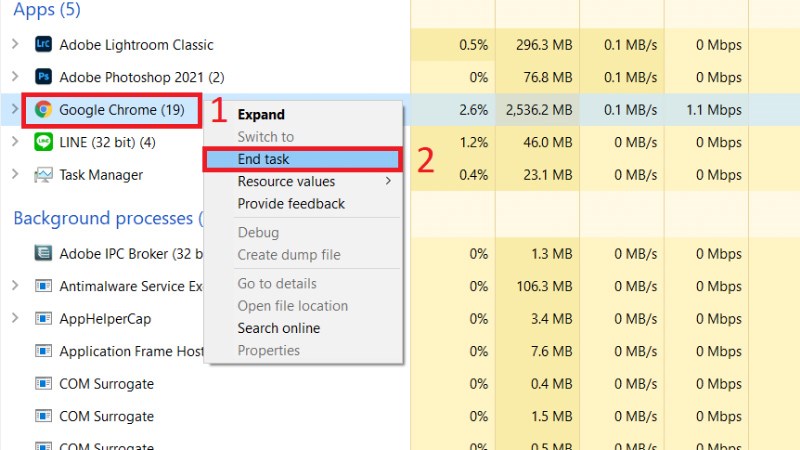Open the Resource values submenu arrow
800x450 pixels.
[388, 181]
